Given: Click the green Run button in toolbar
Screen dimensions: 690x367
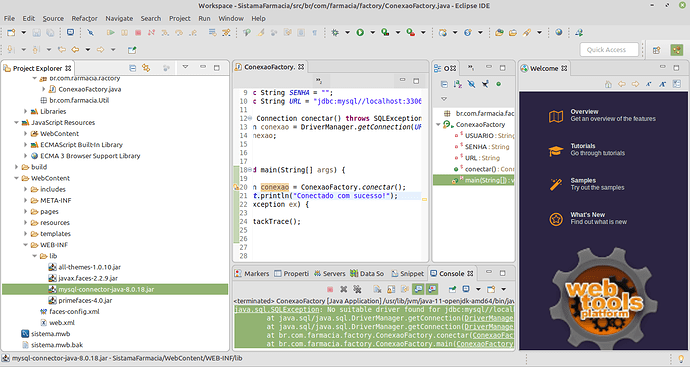Looking at the screenshot, I should tap(360, 33).
